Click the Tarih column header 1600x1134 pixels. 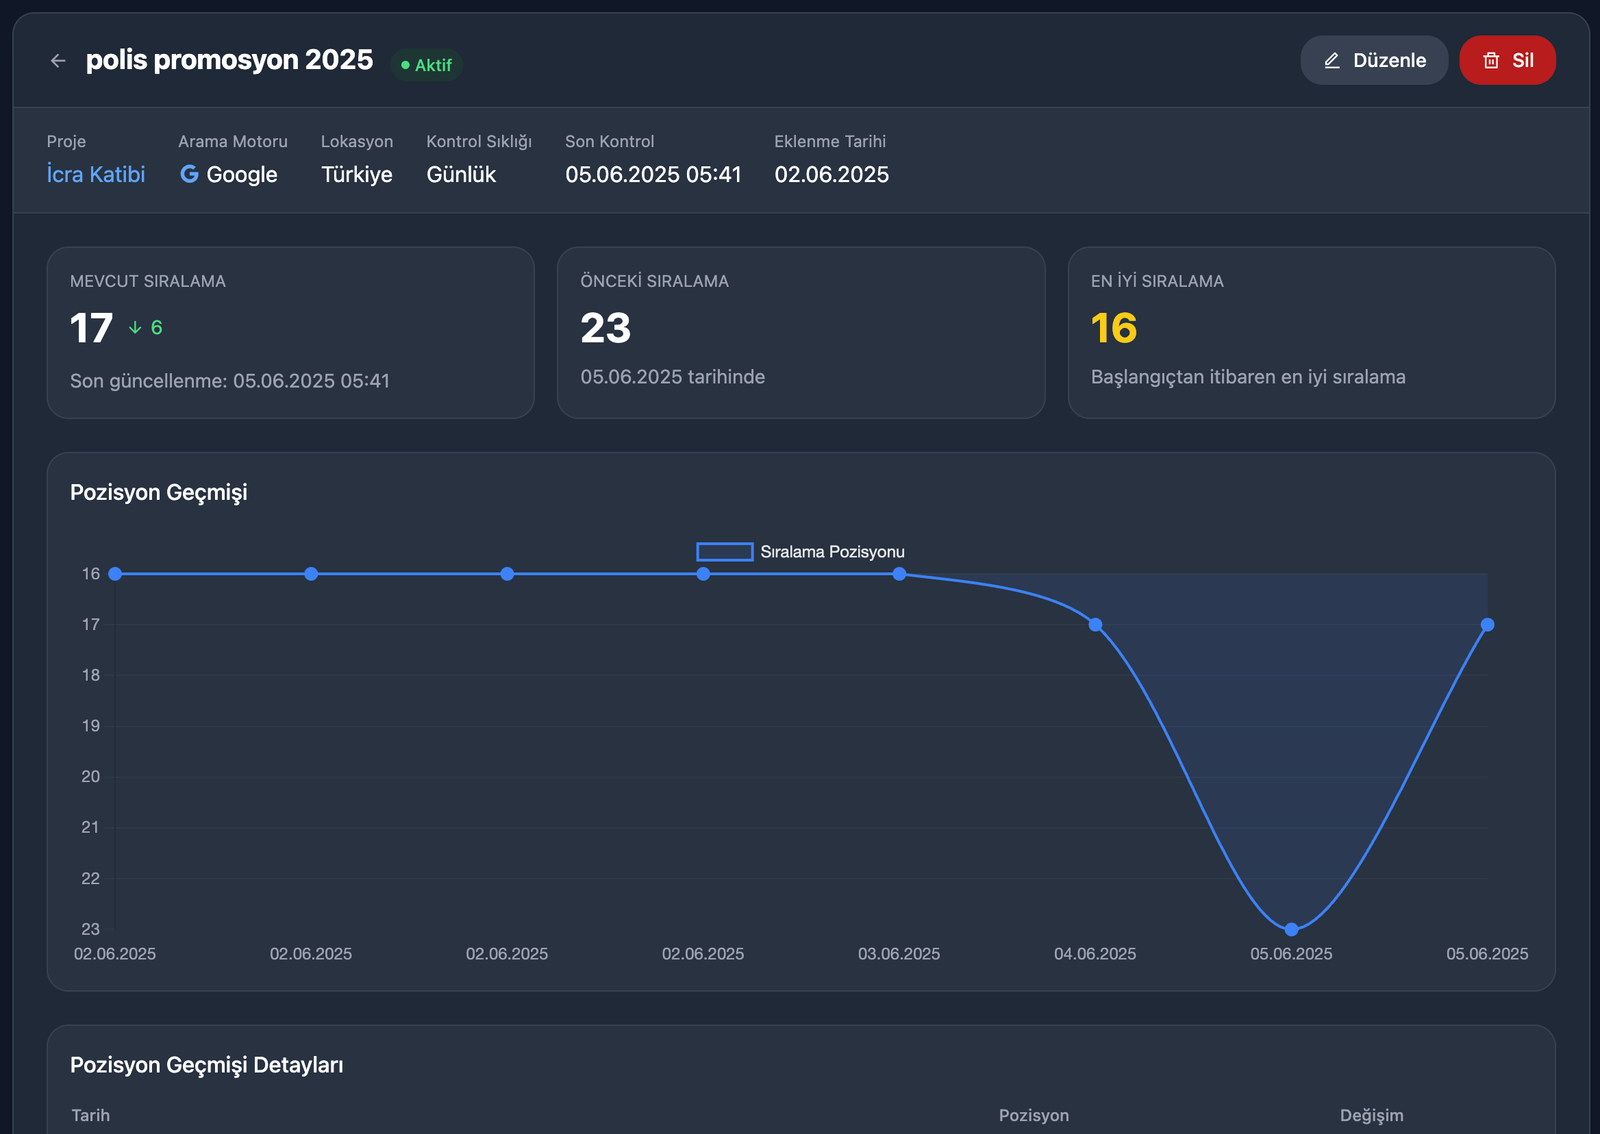coord(91,1115)
